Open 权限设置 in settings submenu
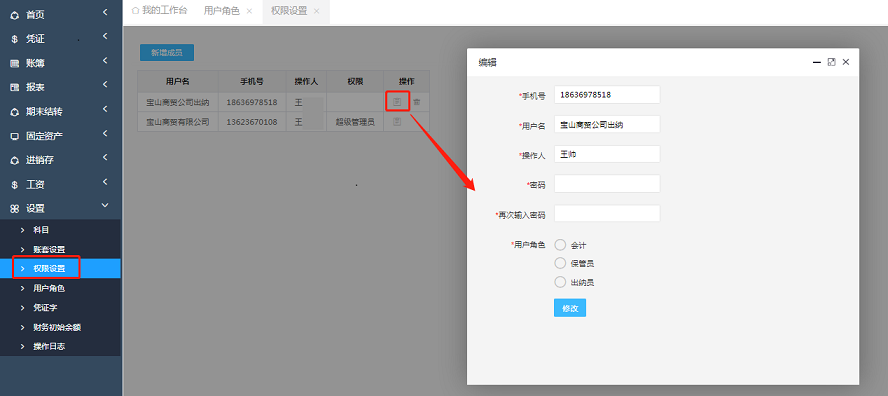 click(x=60, y=269)
